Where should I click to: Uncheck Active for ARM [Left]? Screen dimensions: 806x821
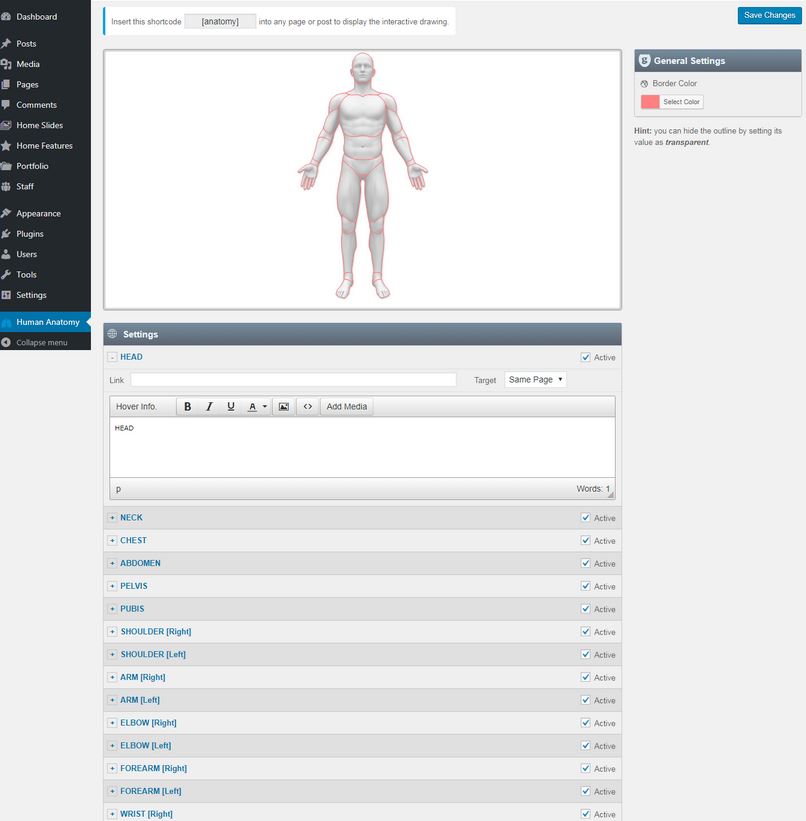coord(586,700)
